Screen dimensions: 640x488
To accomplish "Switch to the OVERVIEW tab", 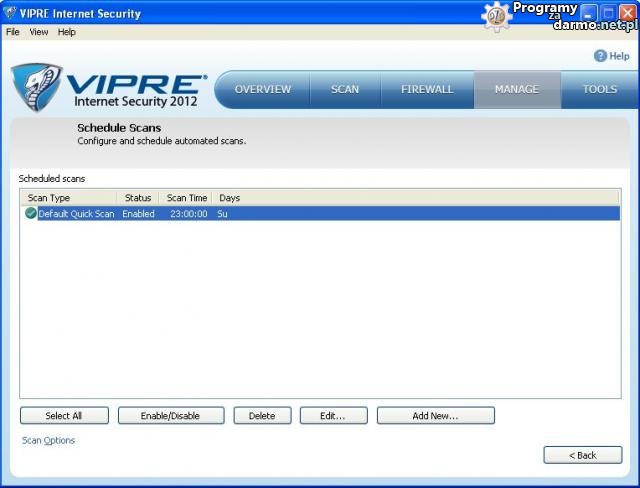I will [x=263, y=90].
